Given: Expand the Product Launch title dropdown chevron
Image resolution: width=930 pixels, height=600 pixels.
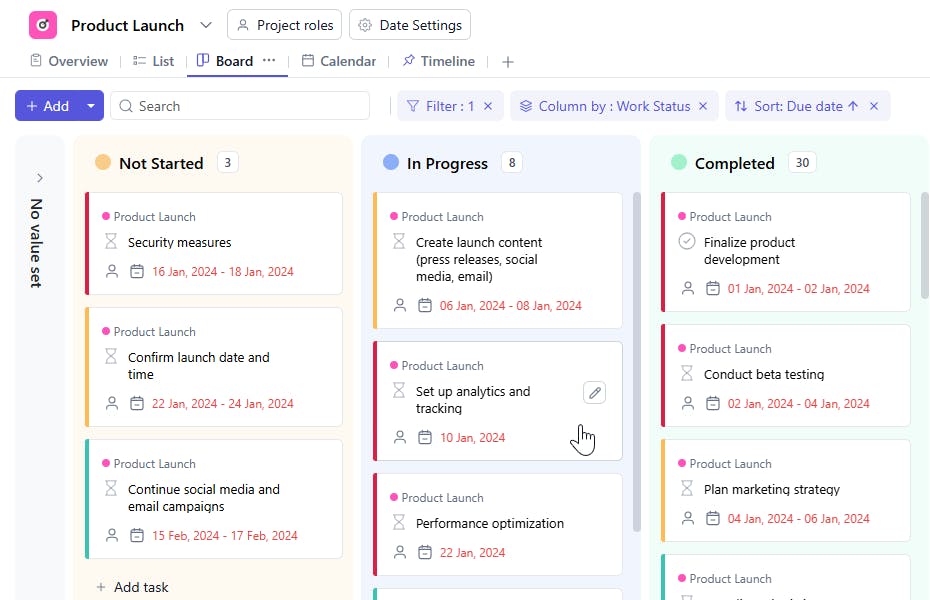Looking at the screenshot, I should pyautogui.click(x=206, y=25).
